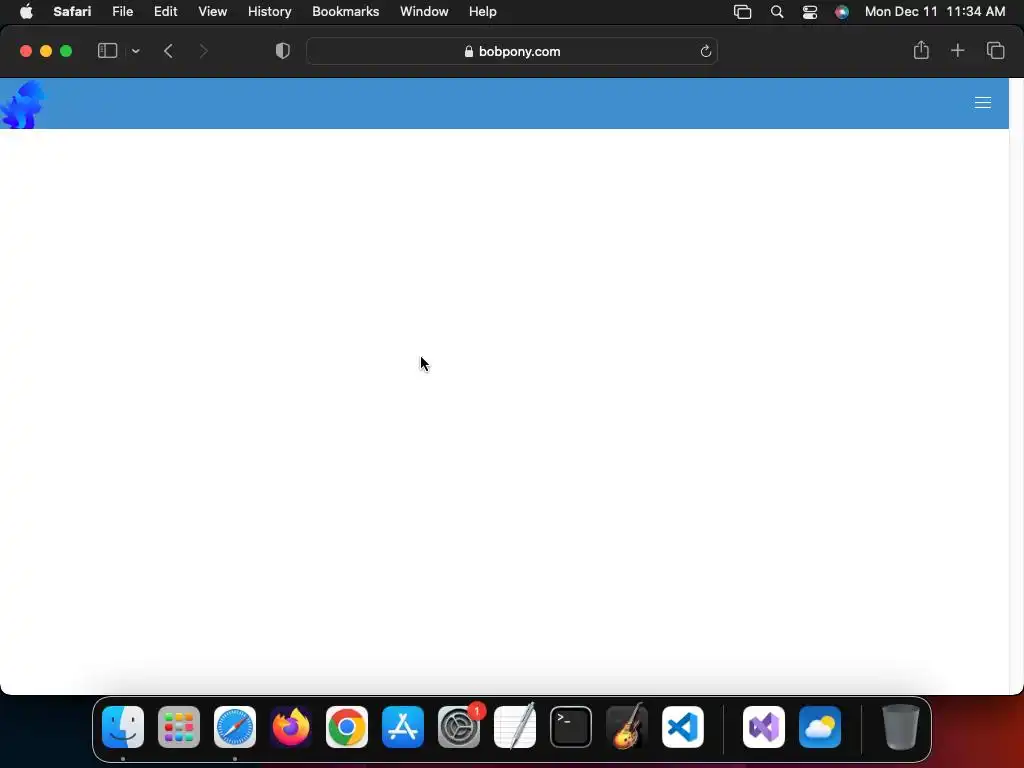Viewport: 1024px width, 768px height.
Task: Open Finder from the Dock
Action: (x=123, y=727)
